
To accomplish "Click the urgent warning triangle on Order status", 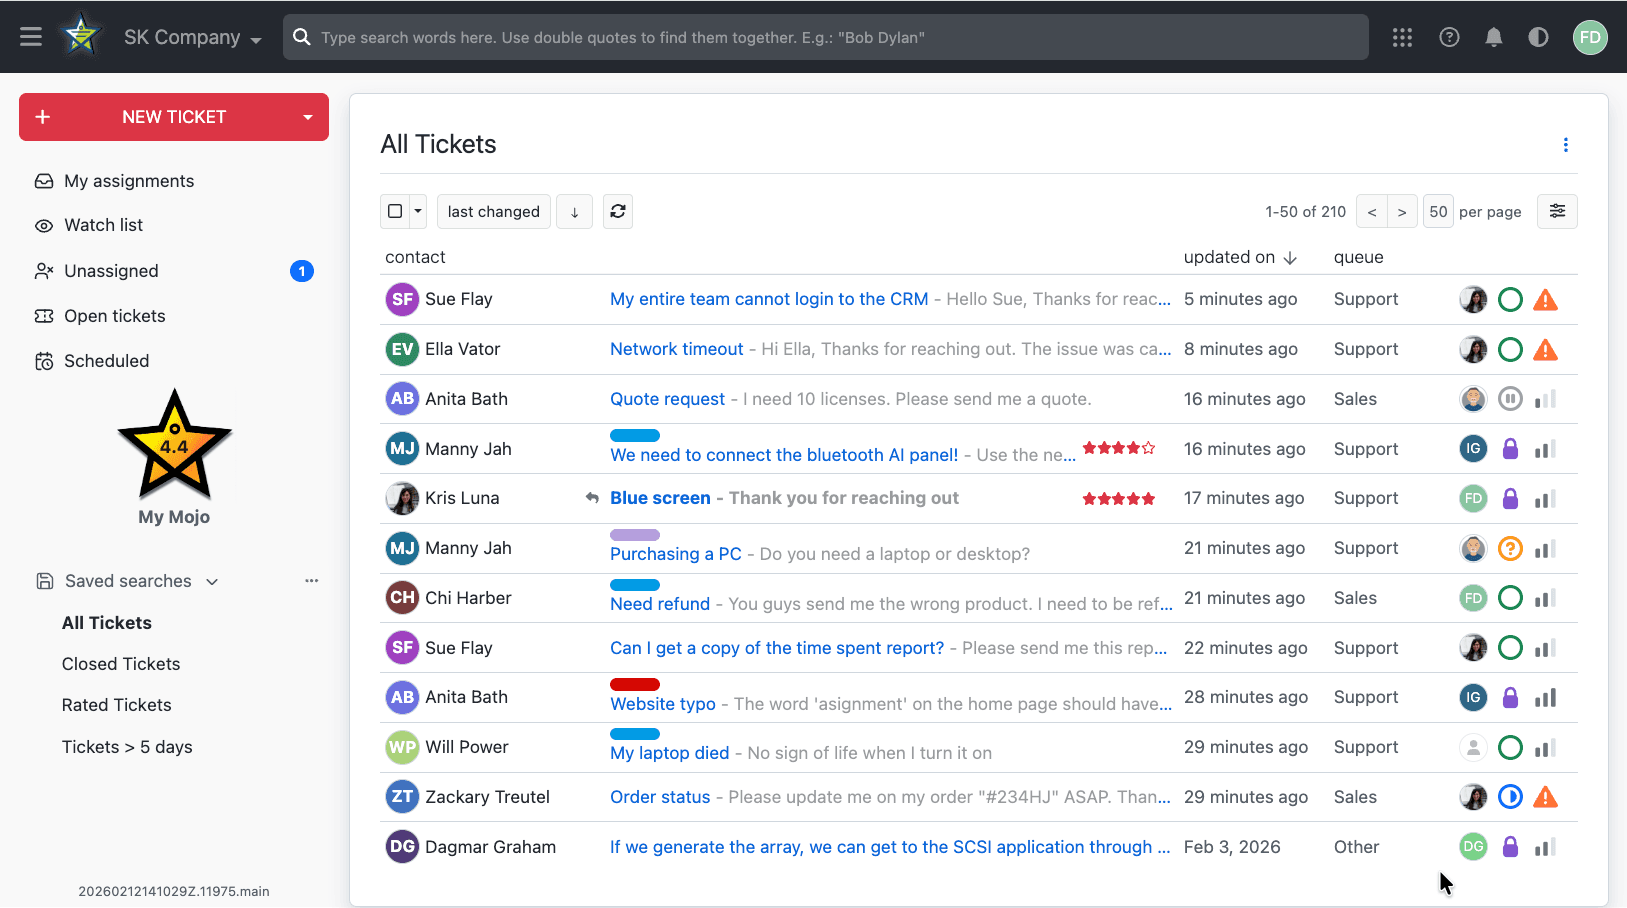I will pyautogui.click(x=1545, y=797).
